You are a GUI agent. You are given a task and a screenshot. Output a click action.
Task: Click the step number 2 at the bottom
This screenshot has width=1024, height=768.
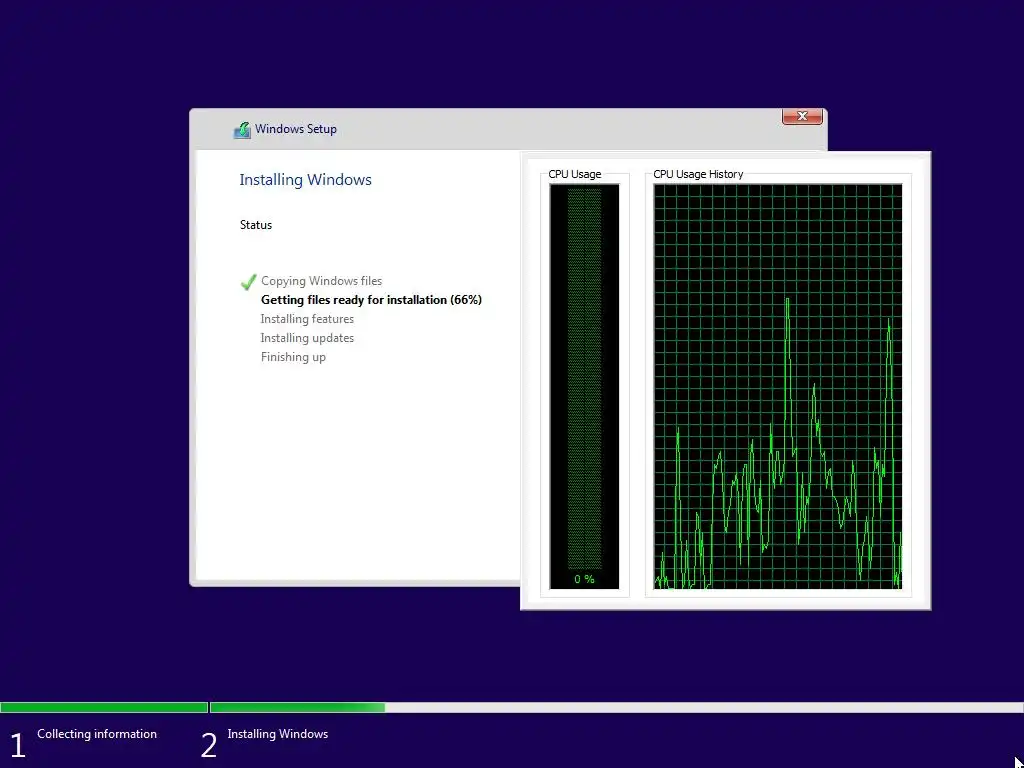pos(209,746)
